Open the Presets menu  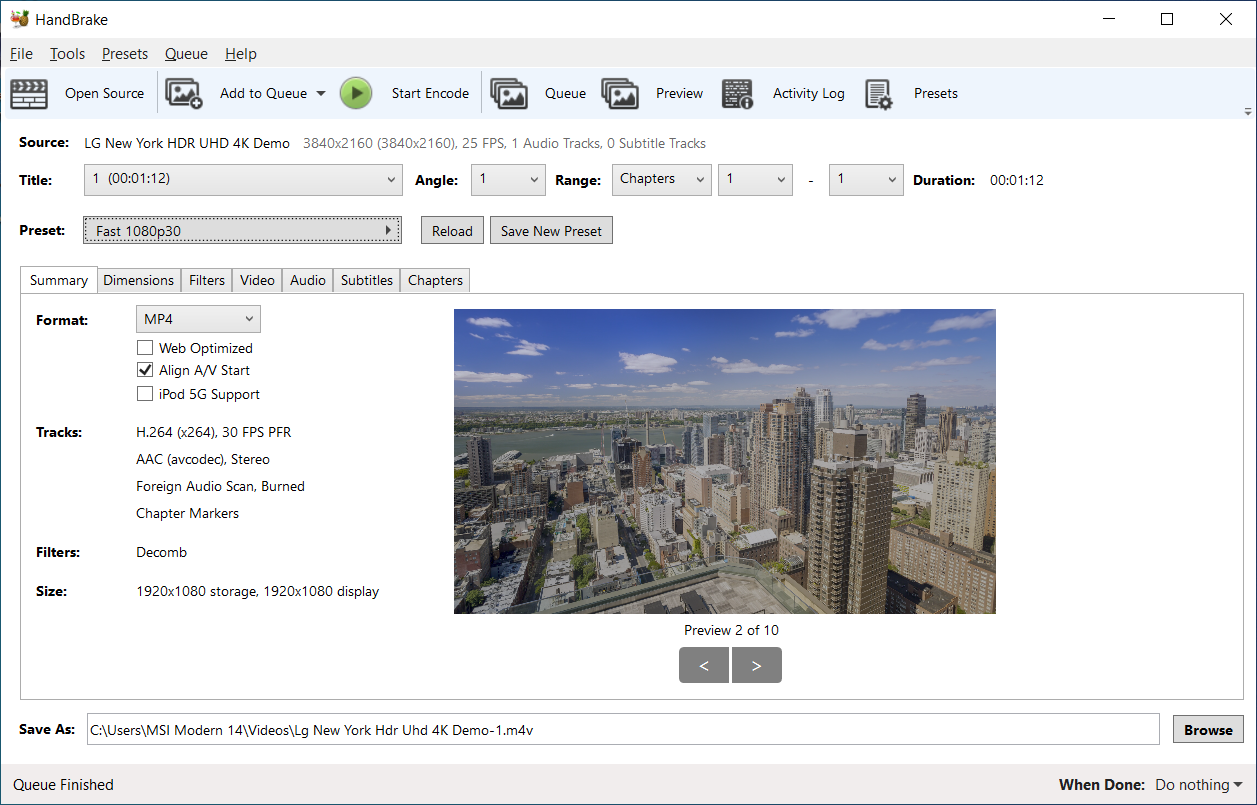click(124, 54)
